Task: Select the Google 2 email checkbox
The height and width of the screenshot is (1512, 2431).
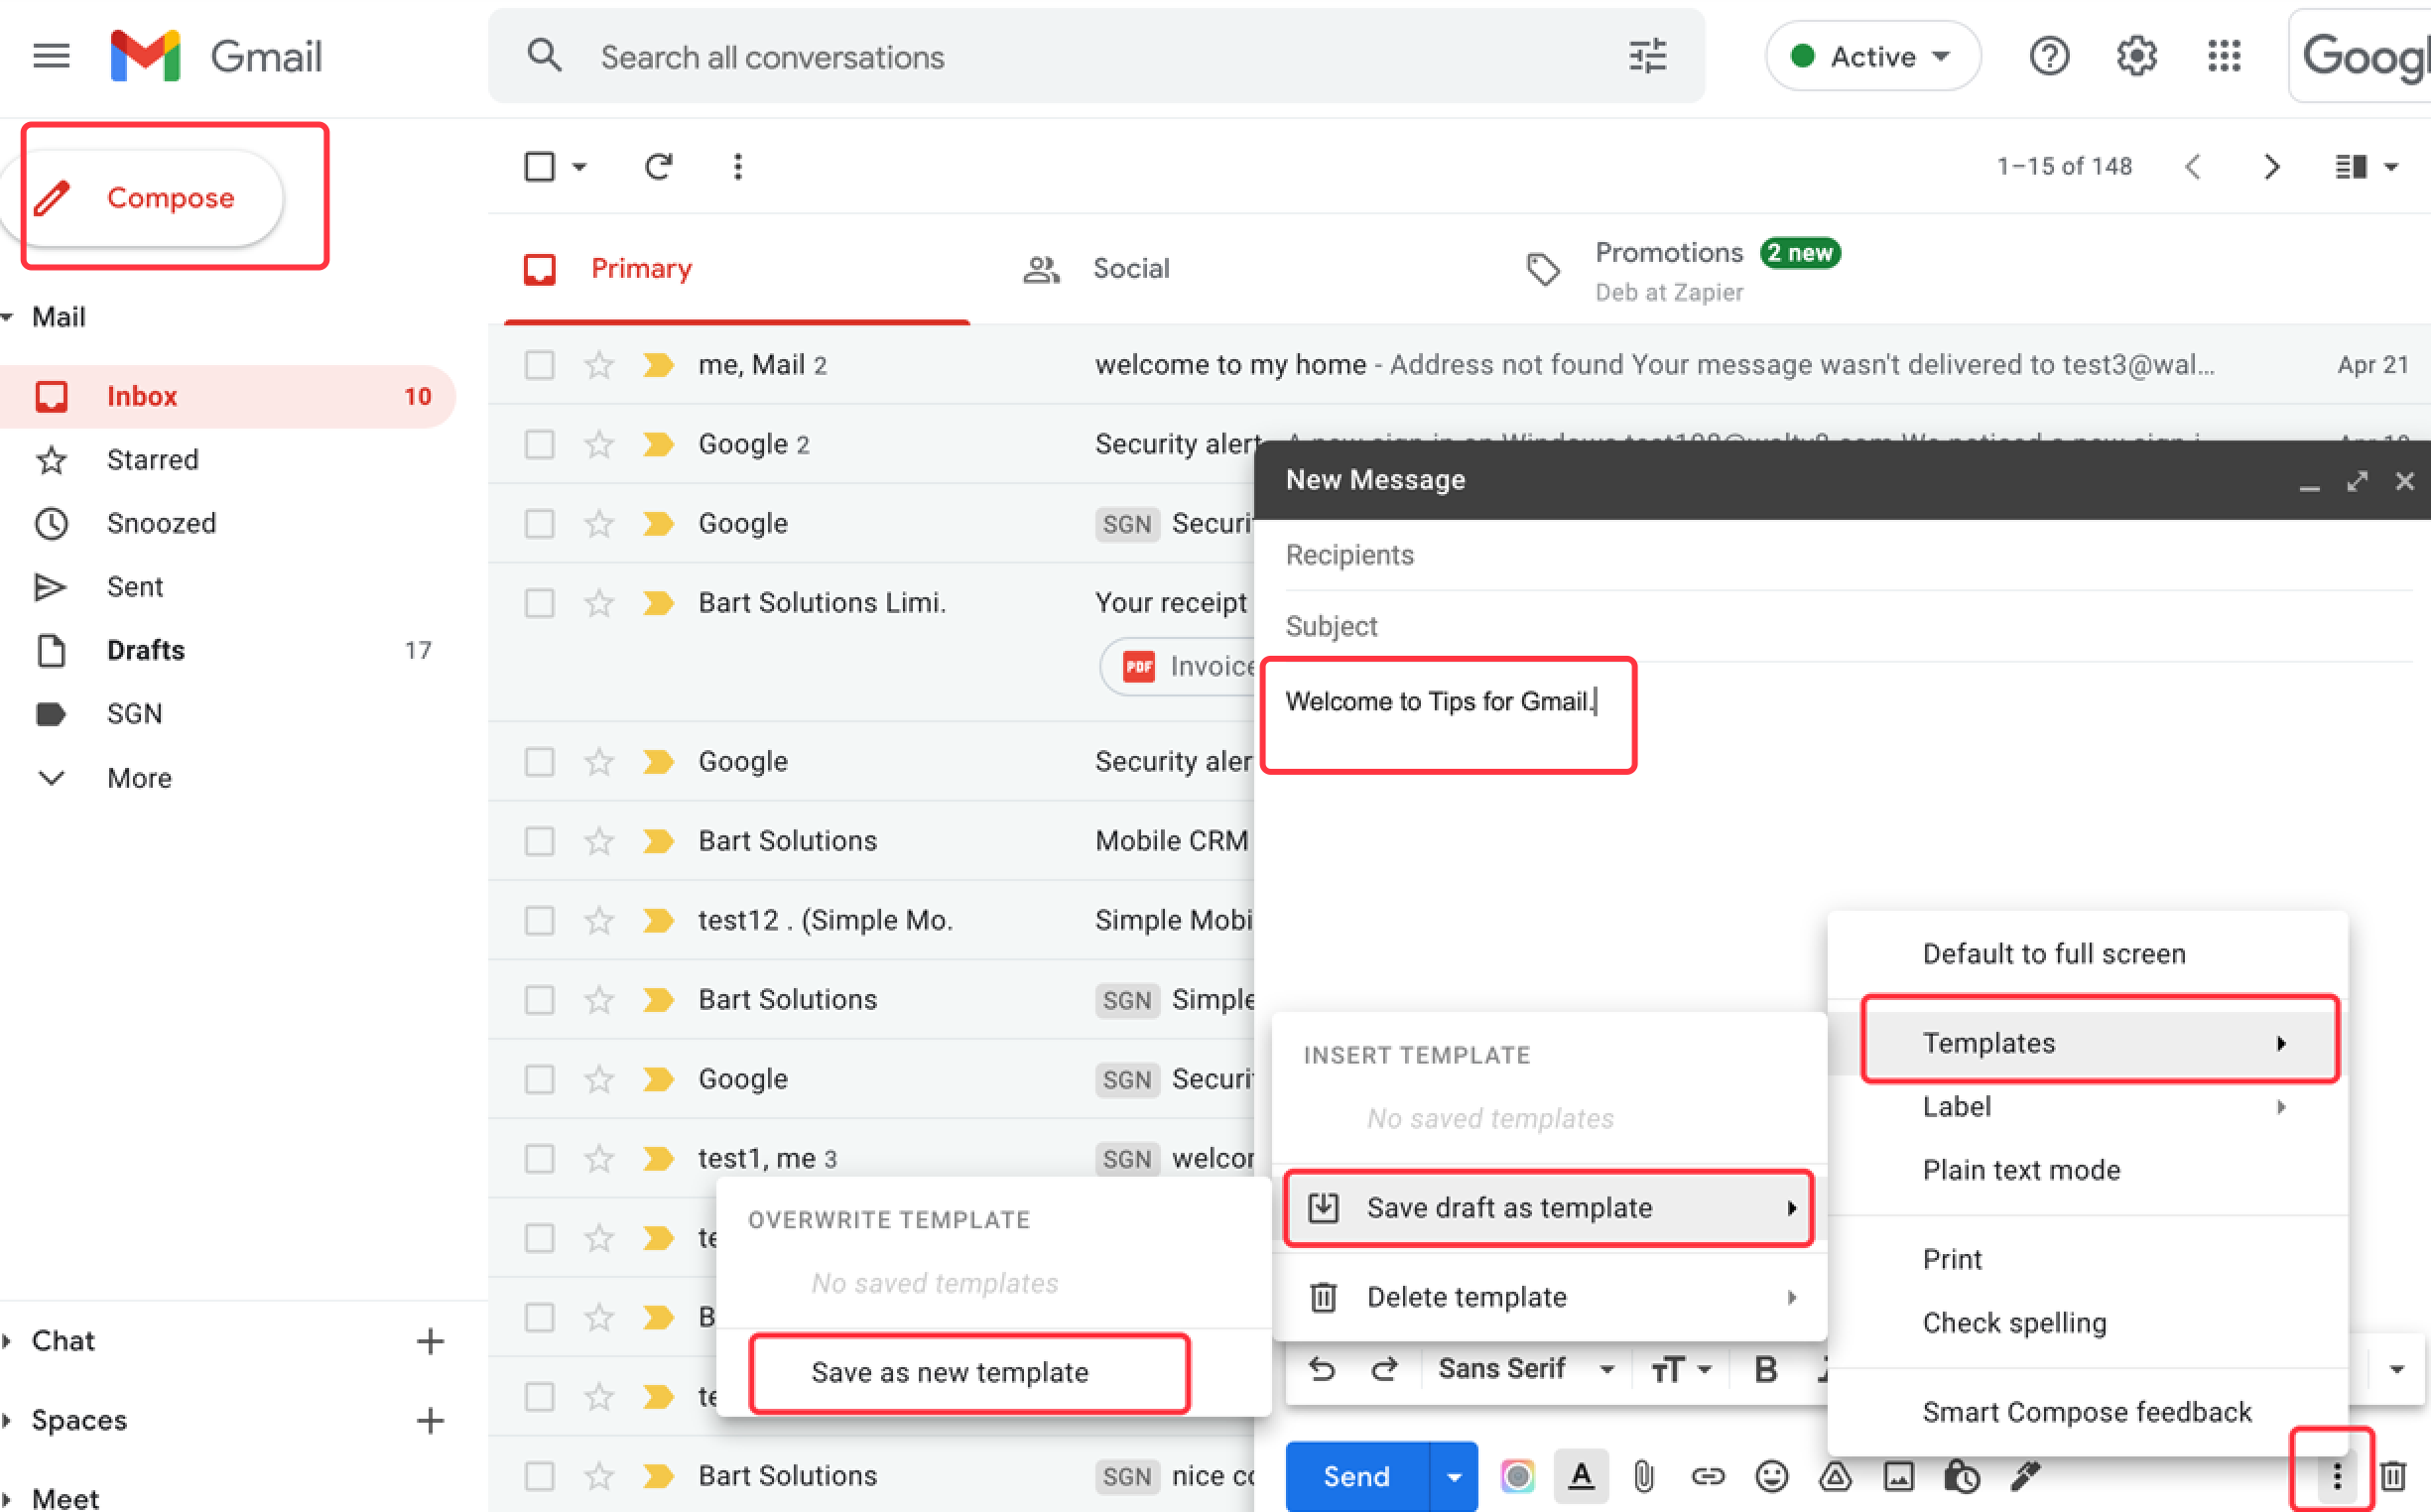Action: [x=539, y=444]
